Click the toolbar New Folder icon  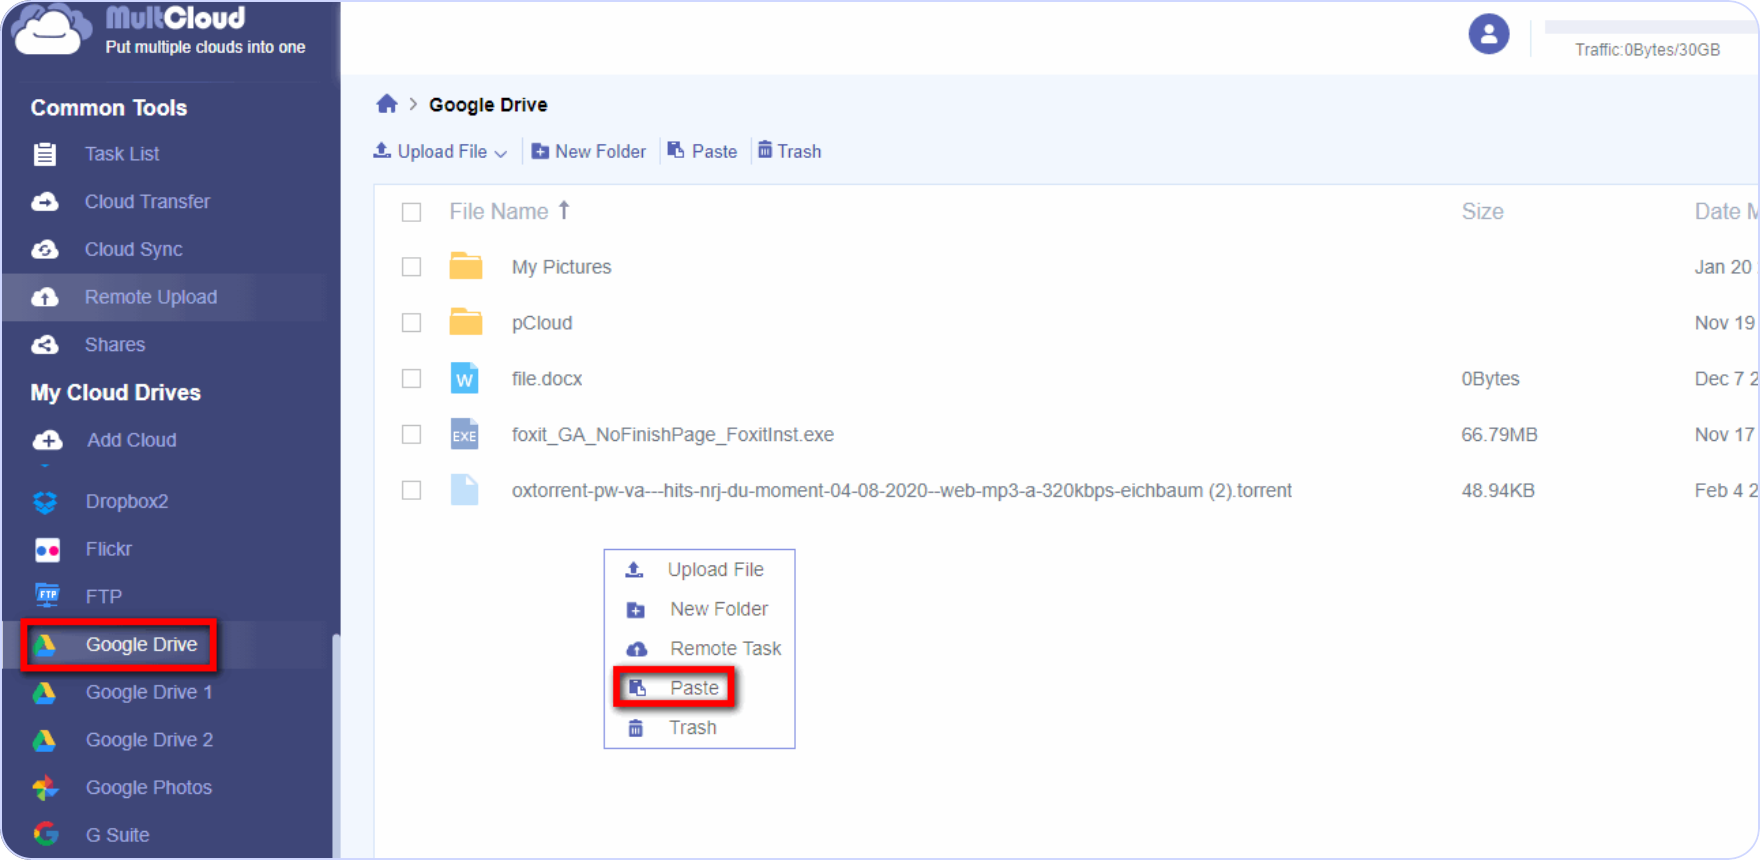click(540, 151)
